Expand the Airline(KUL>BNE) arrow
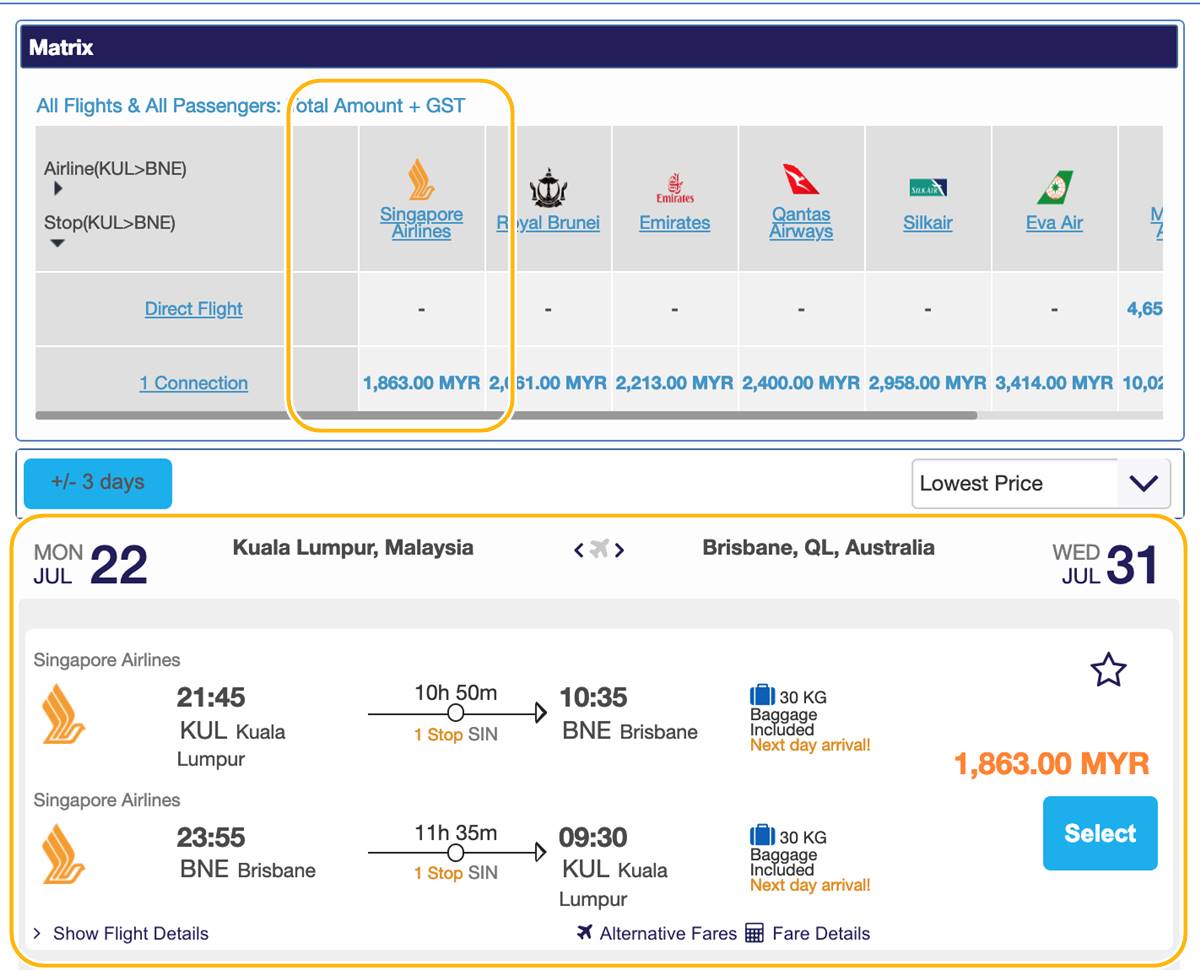The height and width of the screenshot is (970, 1200). [58, 188]
